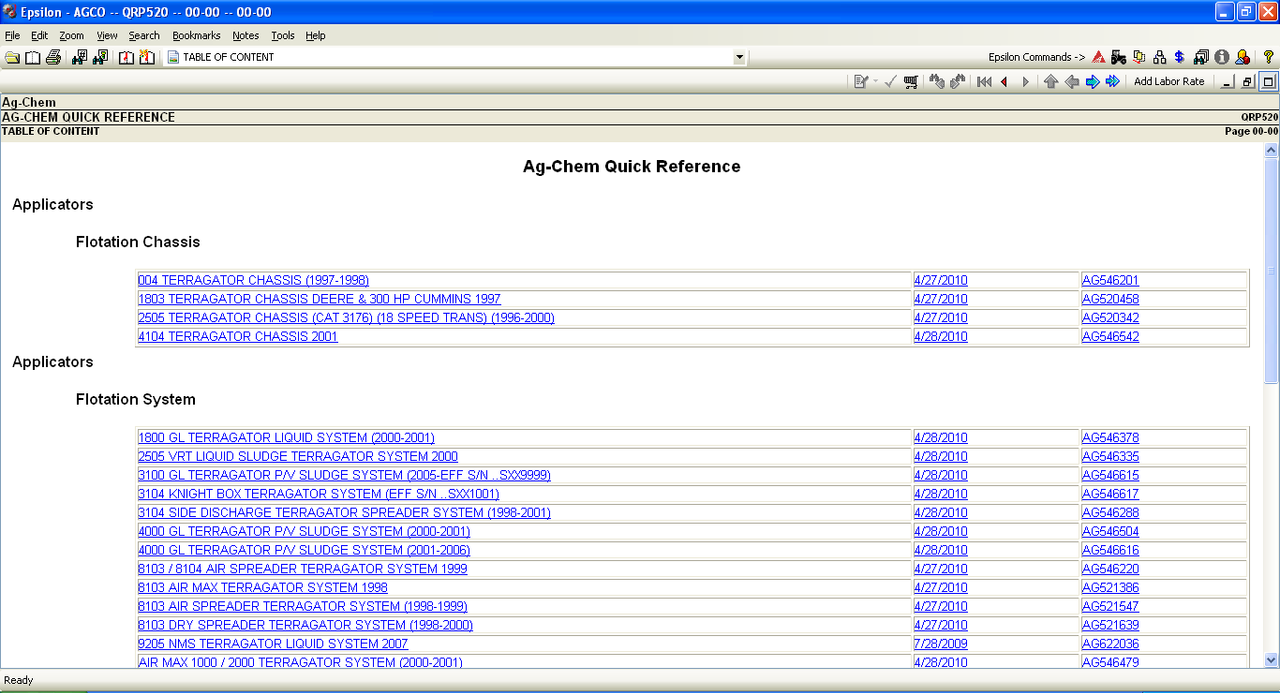Click the red AGCO logo command icon
The height and width of the screenshot is (693, 1280).
tap(1098, 57)
